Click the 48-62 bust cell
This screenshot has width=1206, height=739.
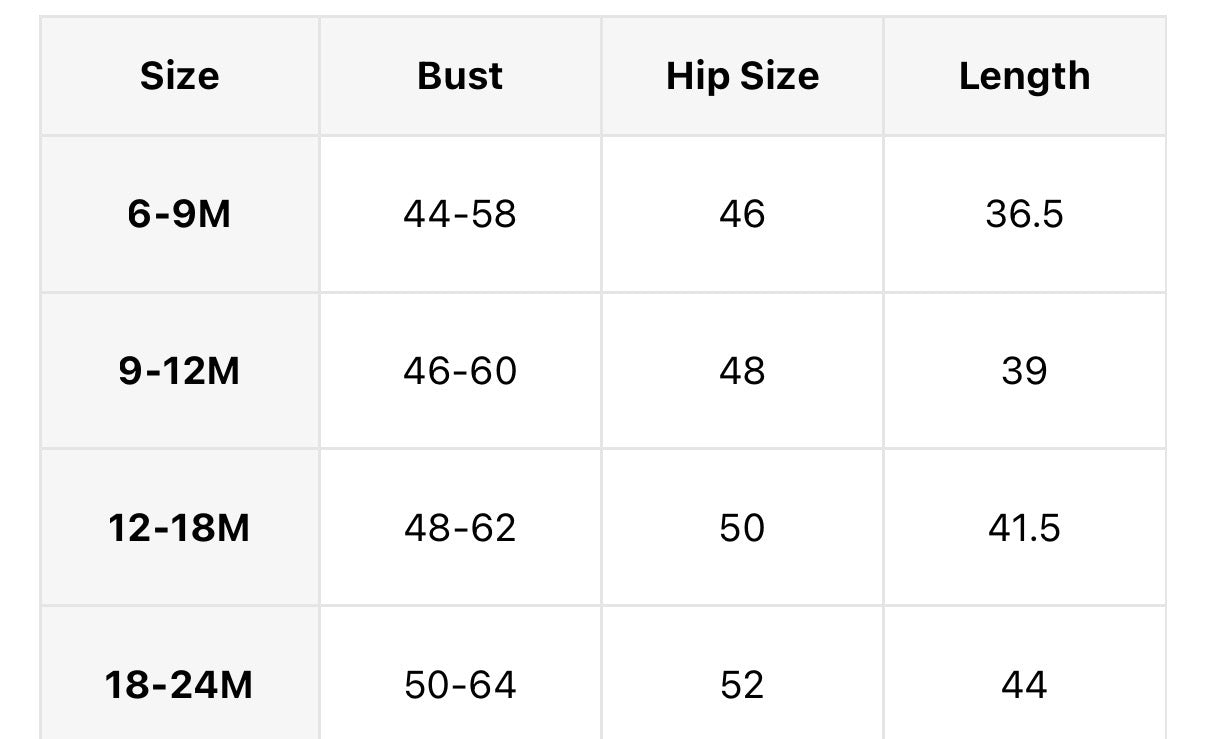point(460,528)
